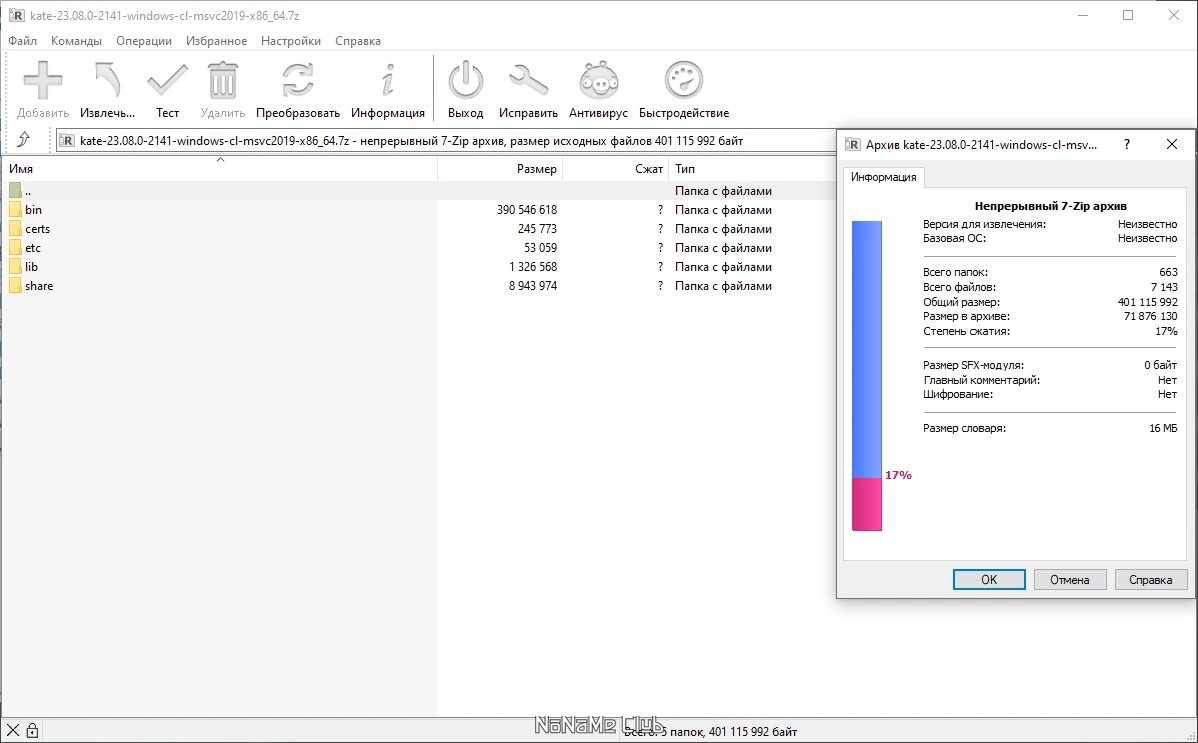Click the bin folder icon
This screenshot has width=1198, height=743.
(x=15, y=209)
